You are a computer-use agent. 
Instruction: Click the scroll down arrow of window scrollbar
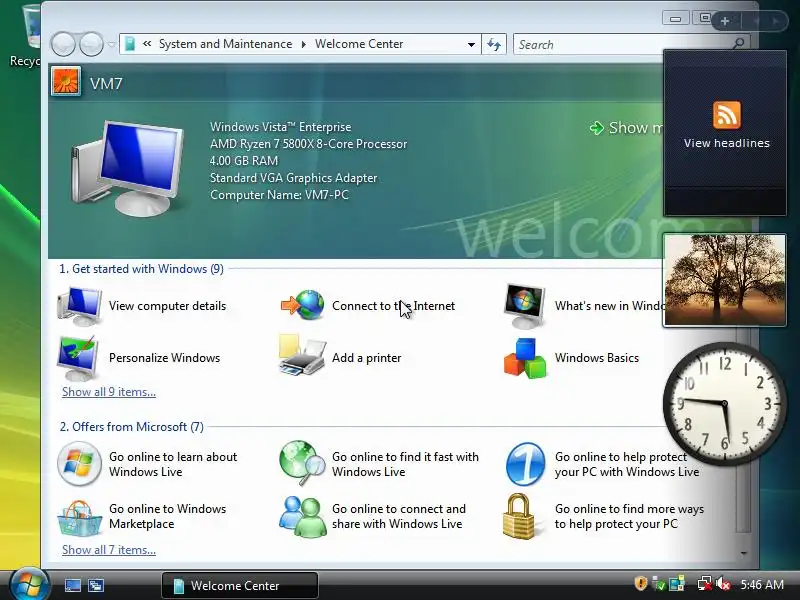pyautogui.click(x=743, y=553)
